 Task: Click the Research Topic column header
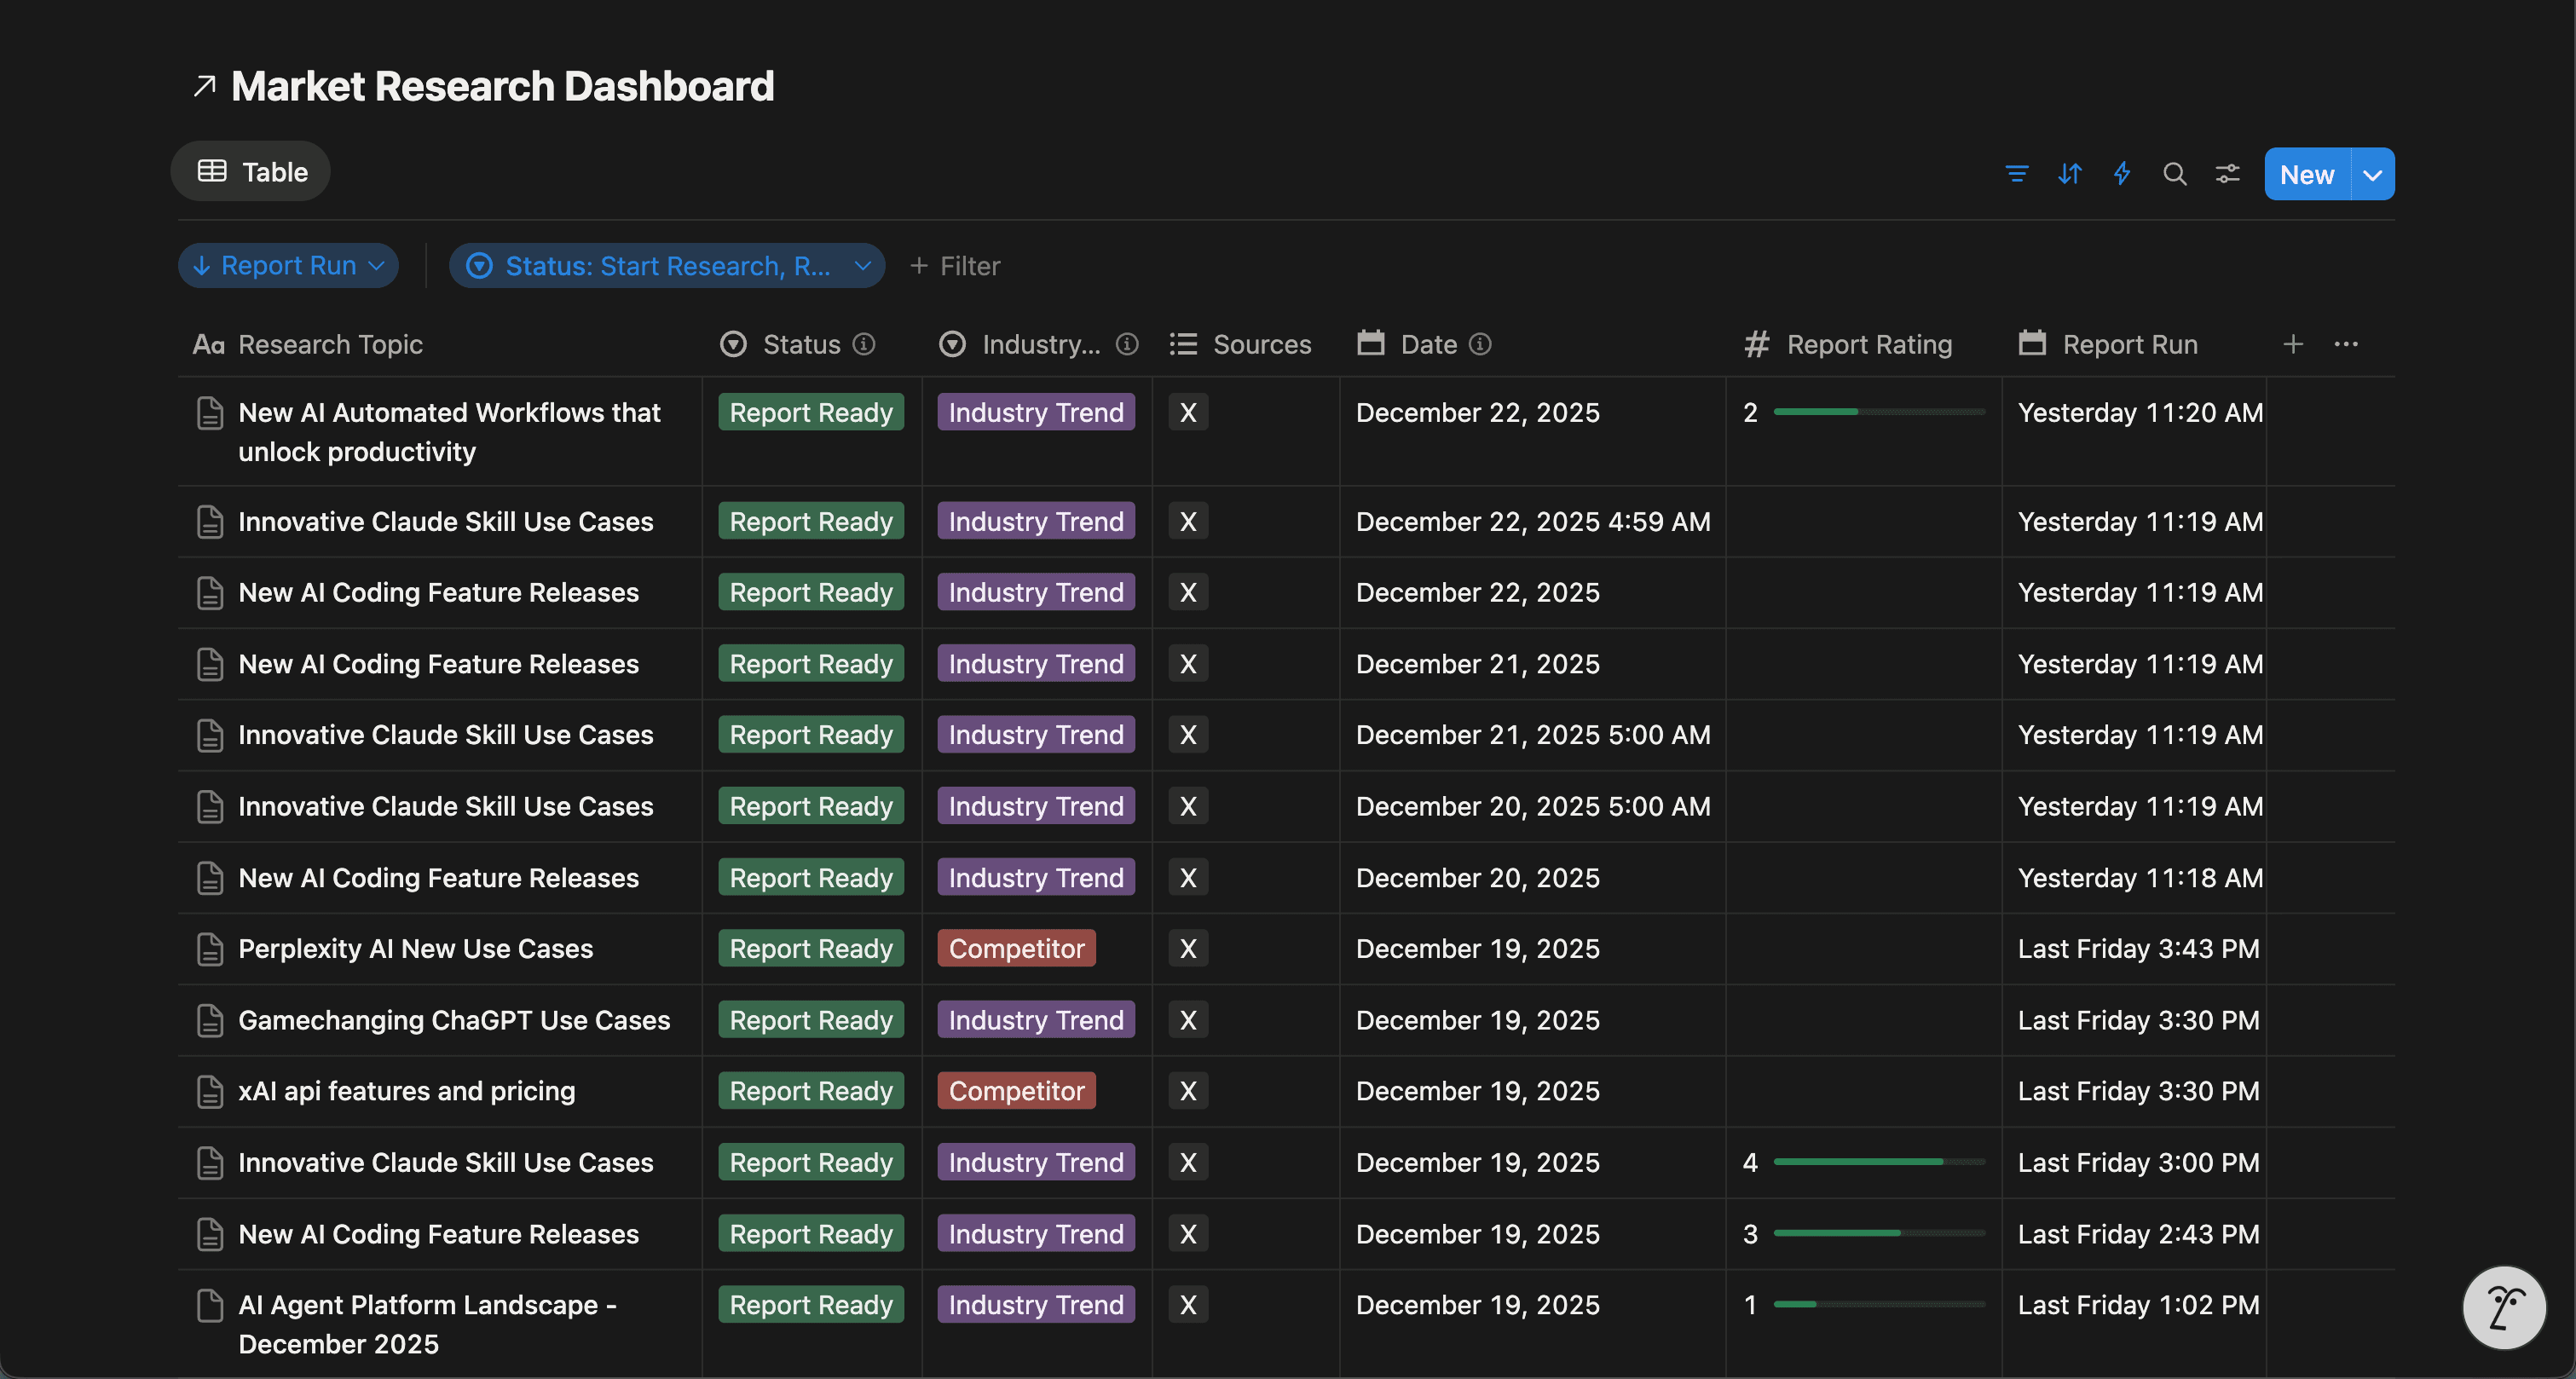[x=330, y=344]
